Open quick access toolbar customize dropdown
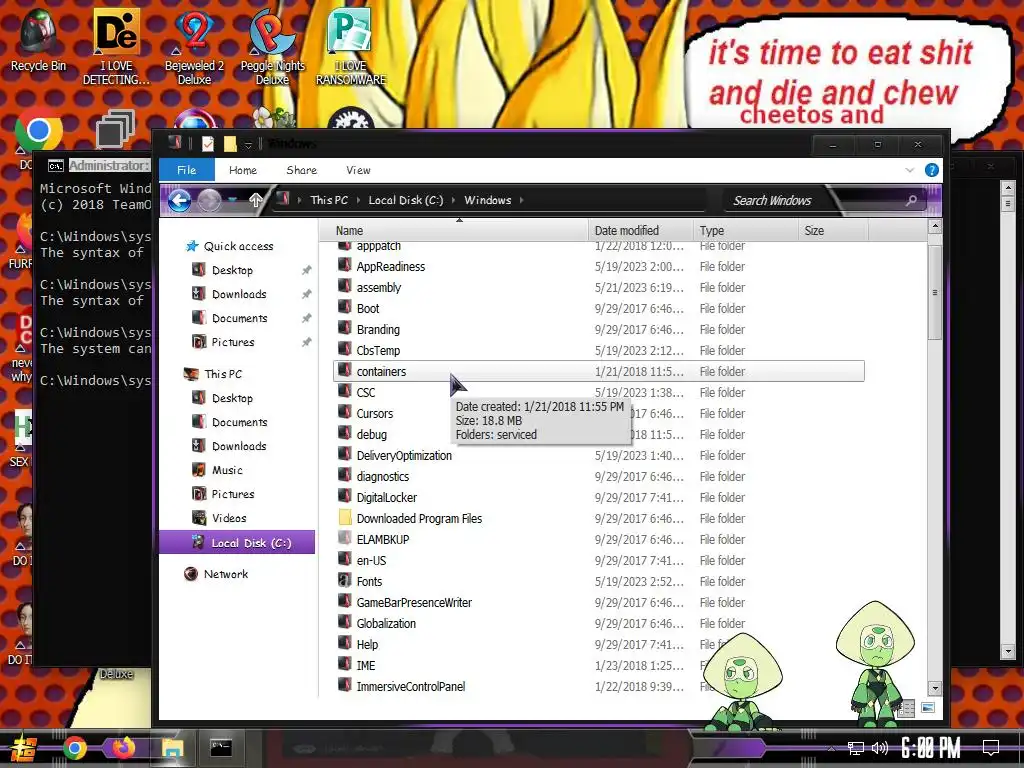The height and width of the screenshot is (768, 1024). click(x=248, y=144)
